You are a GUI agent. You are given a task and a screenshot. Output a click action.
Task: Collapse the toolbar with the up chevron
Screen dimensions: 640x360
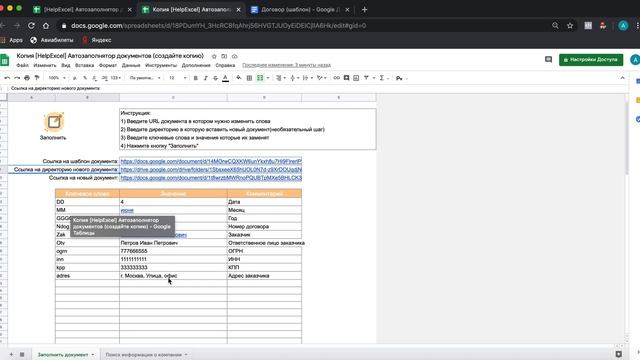pyautogui.click(x=622, y=78)
